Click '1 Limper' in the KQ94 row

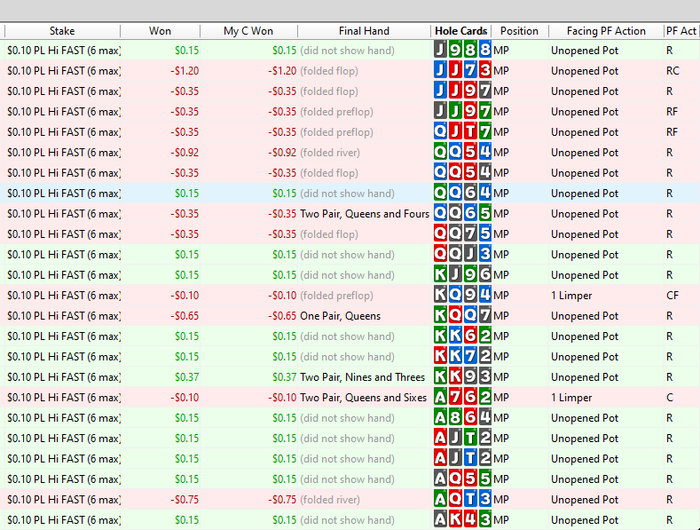(x=571, y=295)
